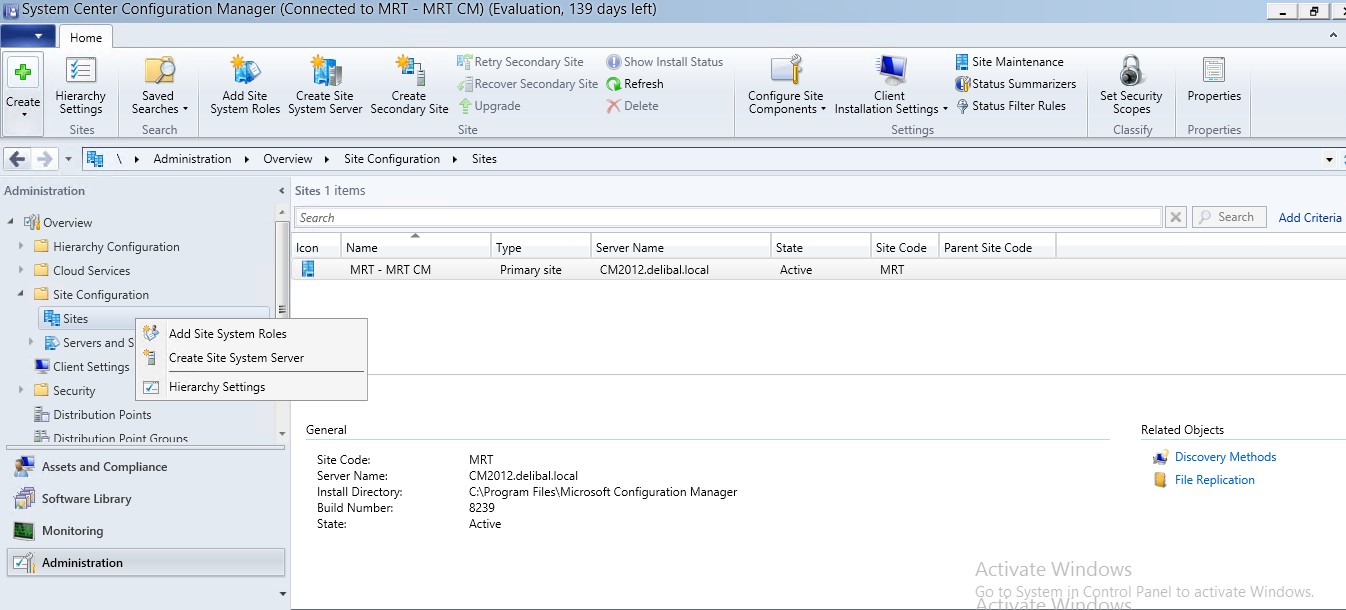Select Hierarchy Settings in context menu
1346x610 pixels.
pos(217,387)
